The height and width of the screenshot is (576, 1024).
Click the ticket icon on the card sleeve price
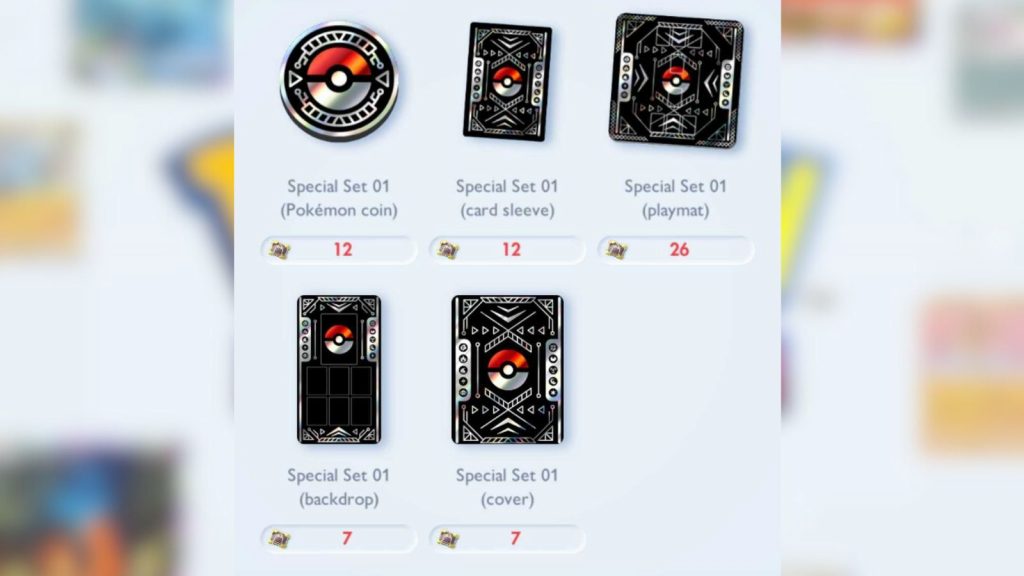tap(448, 250)
